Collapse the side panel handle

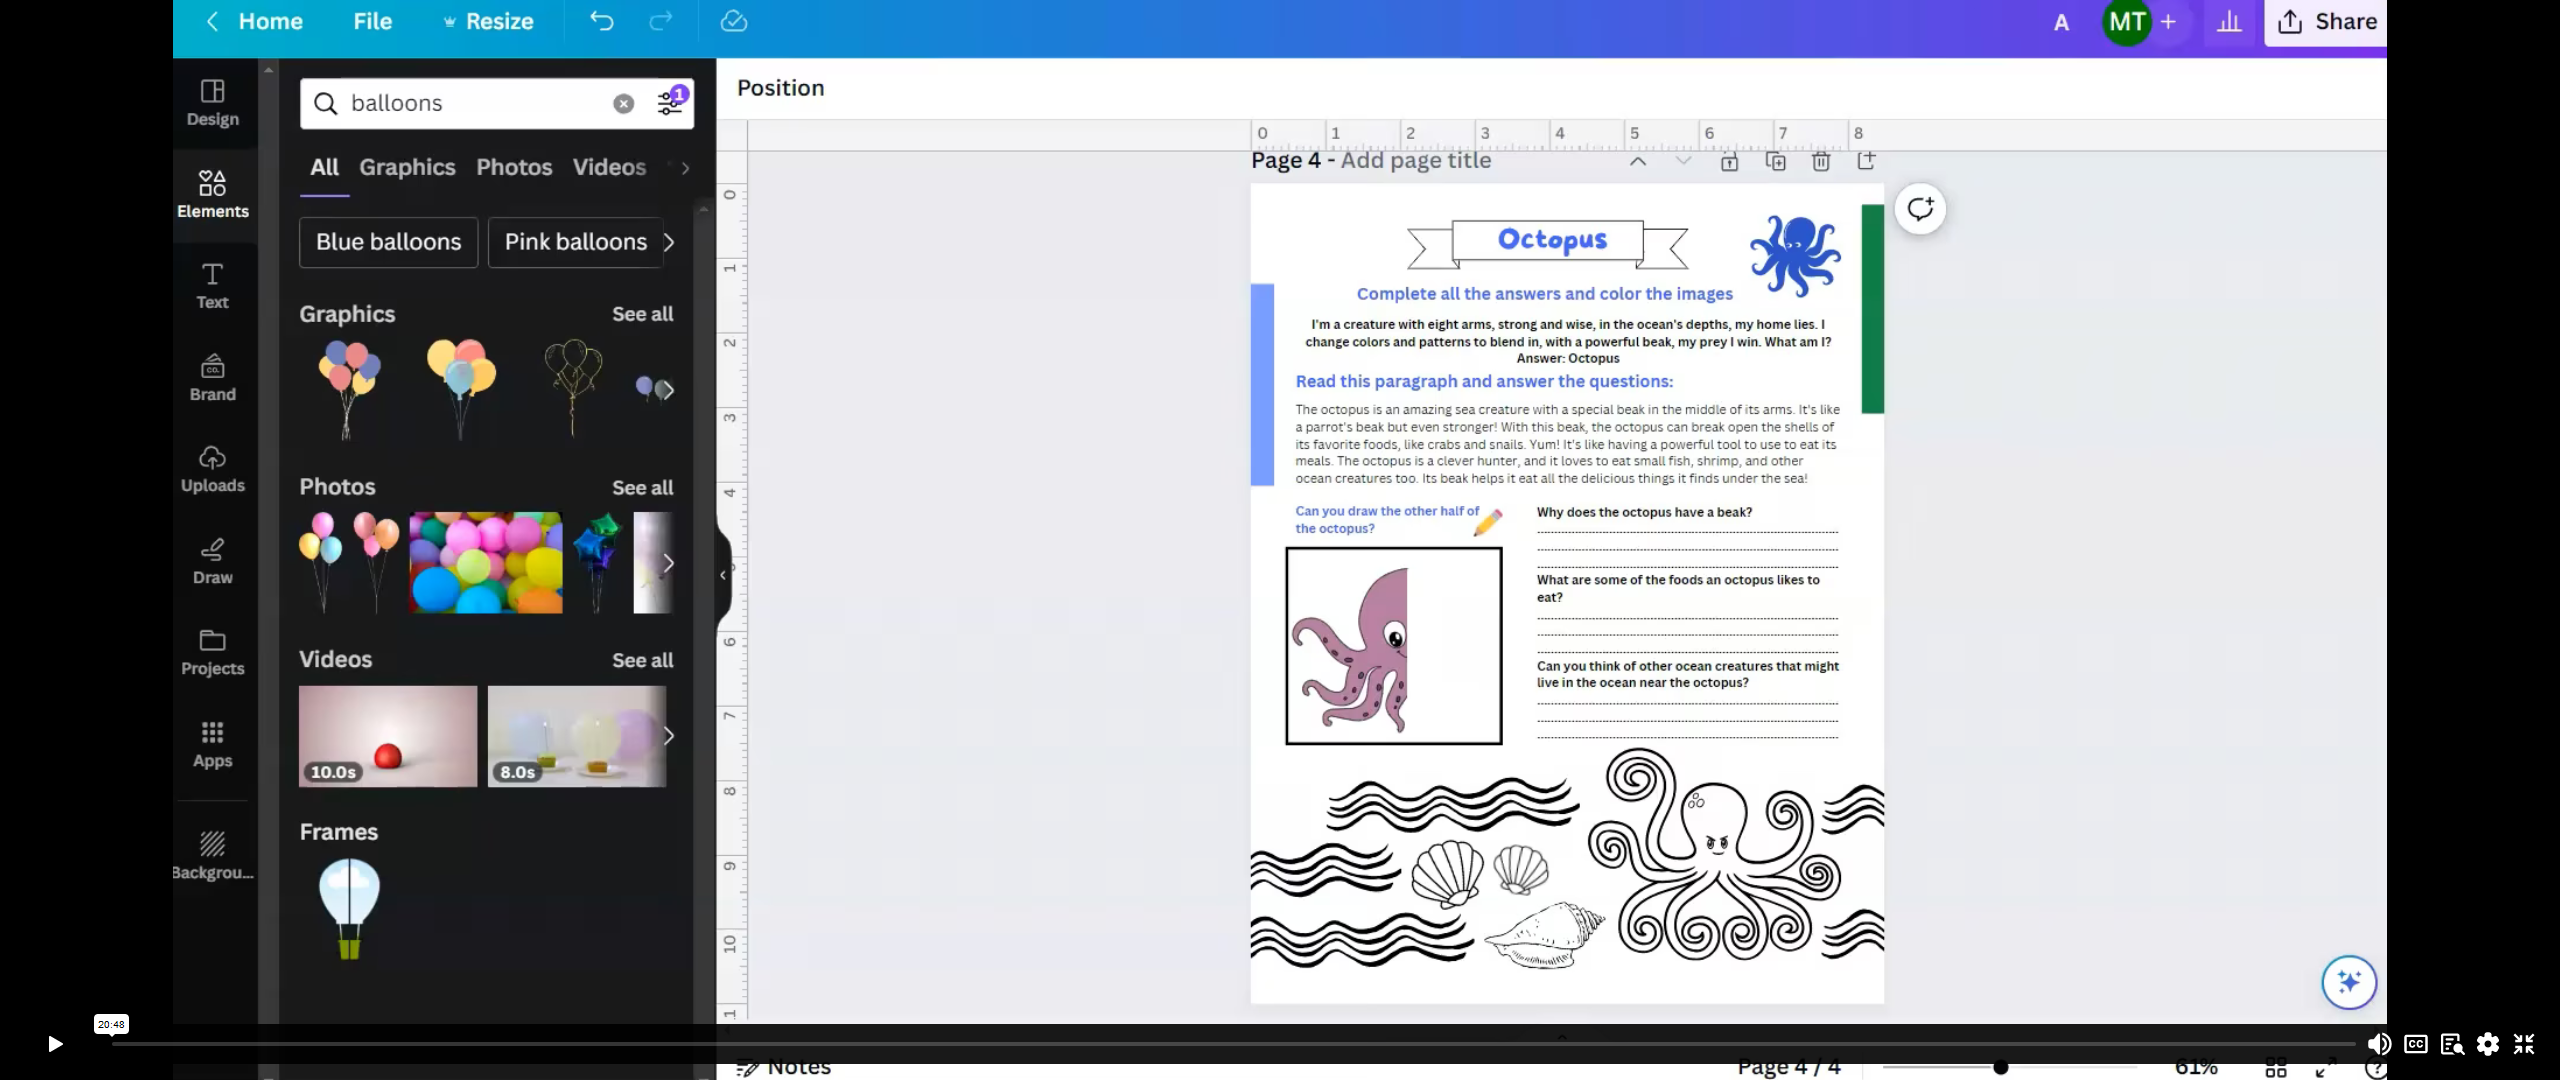(x=723, y=575)
